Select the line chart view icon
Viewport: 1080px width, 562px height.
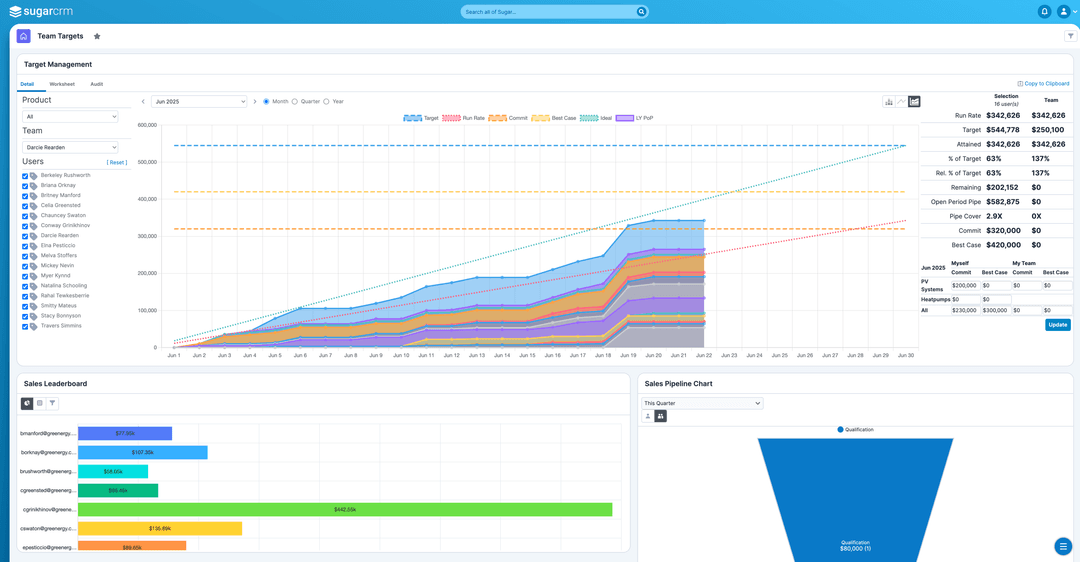click(x=901, y=101)
